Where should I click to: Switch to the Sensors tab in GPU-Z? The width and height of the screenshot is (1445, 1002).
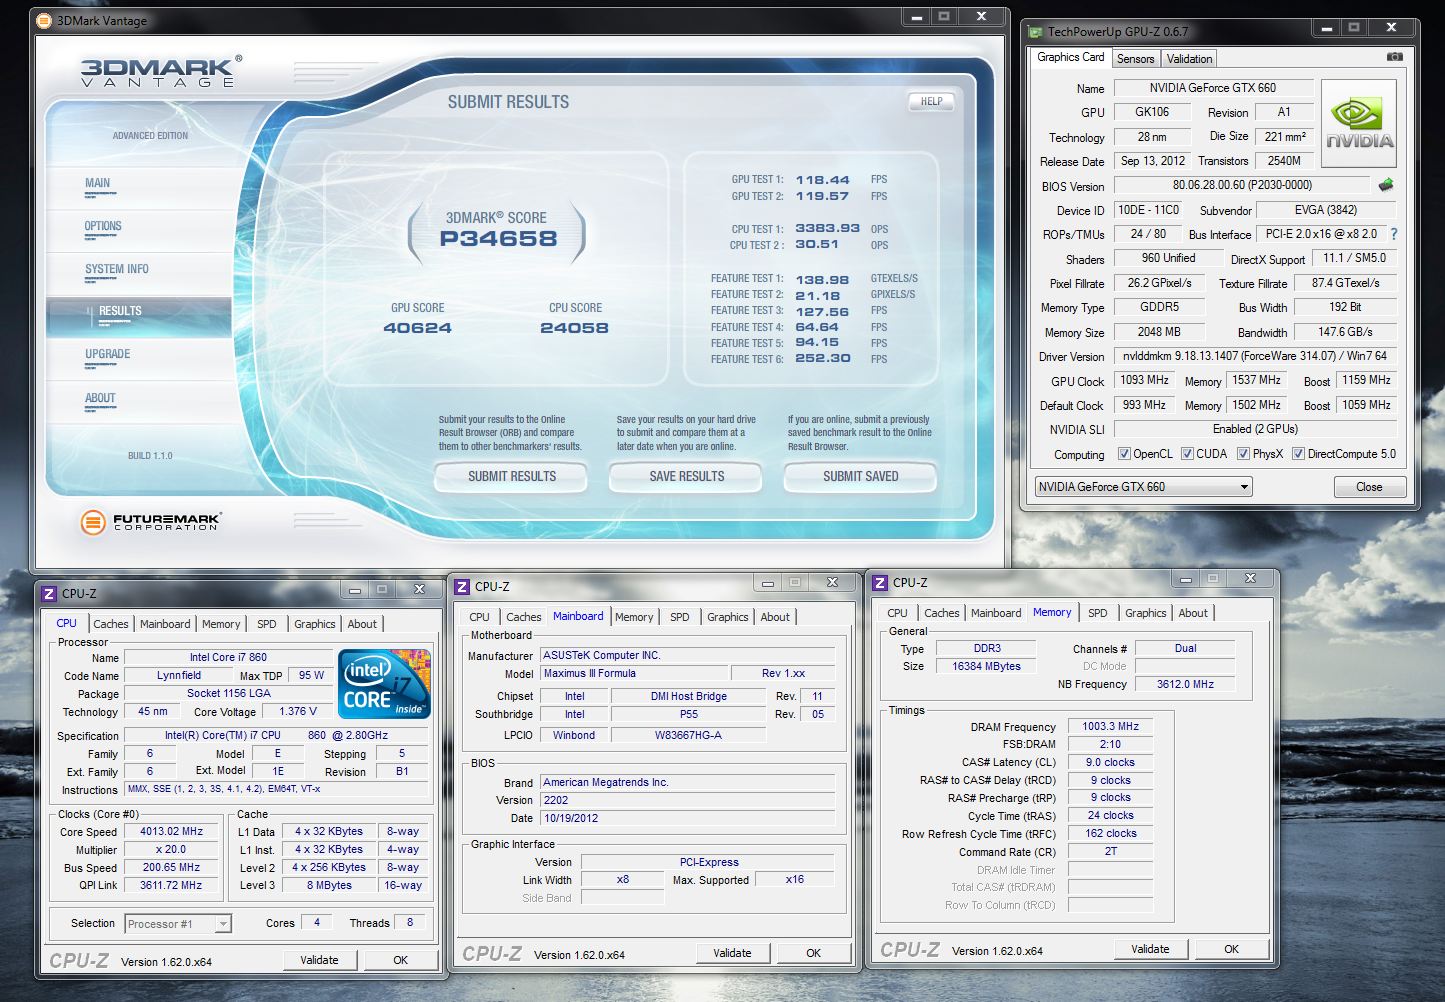1135,59
